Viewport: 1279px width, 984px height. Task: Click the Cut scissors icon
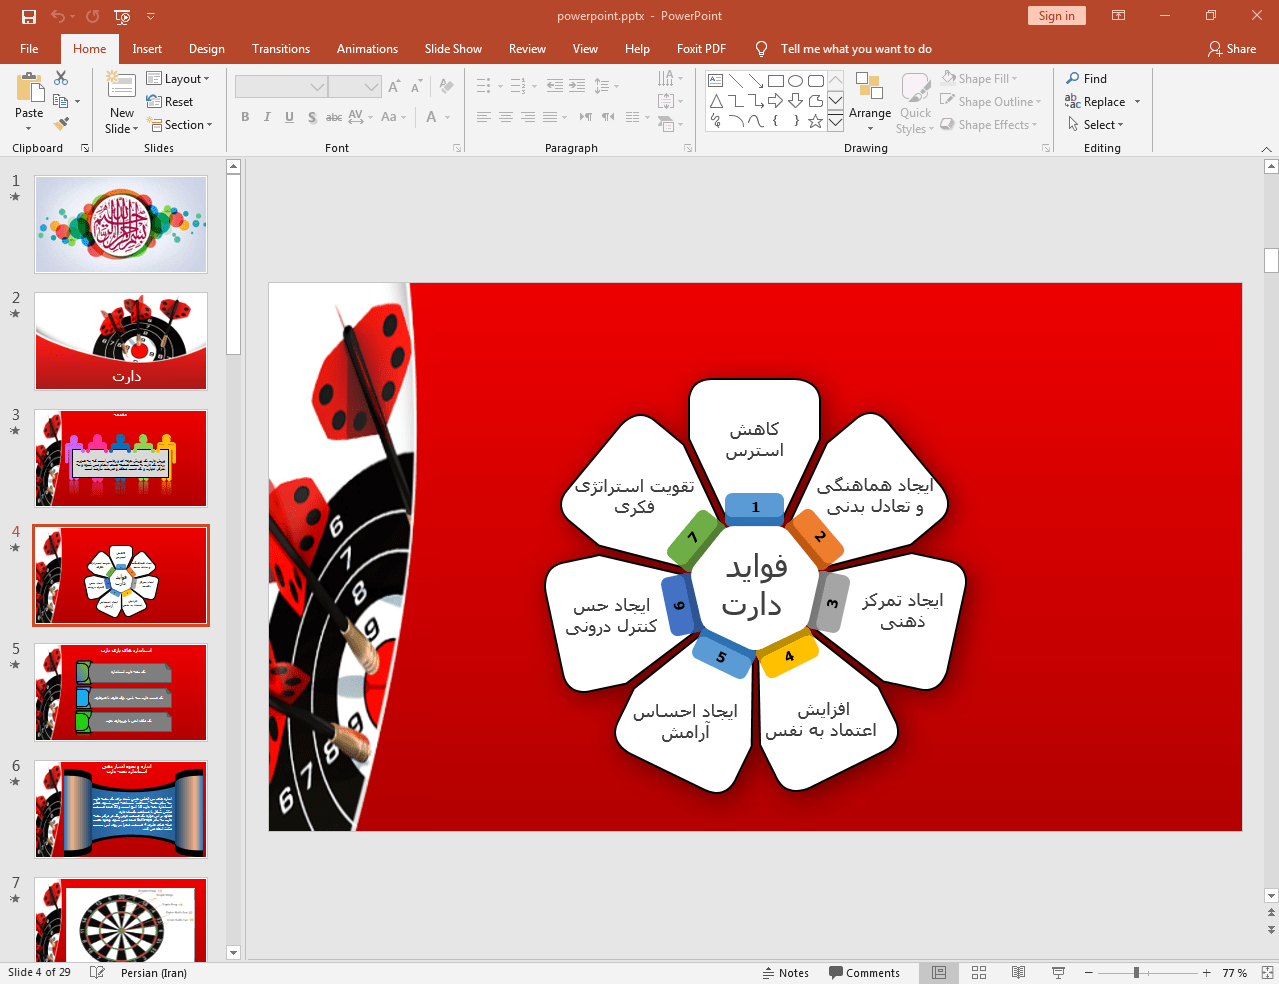(x=61, y=78)
